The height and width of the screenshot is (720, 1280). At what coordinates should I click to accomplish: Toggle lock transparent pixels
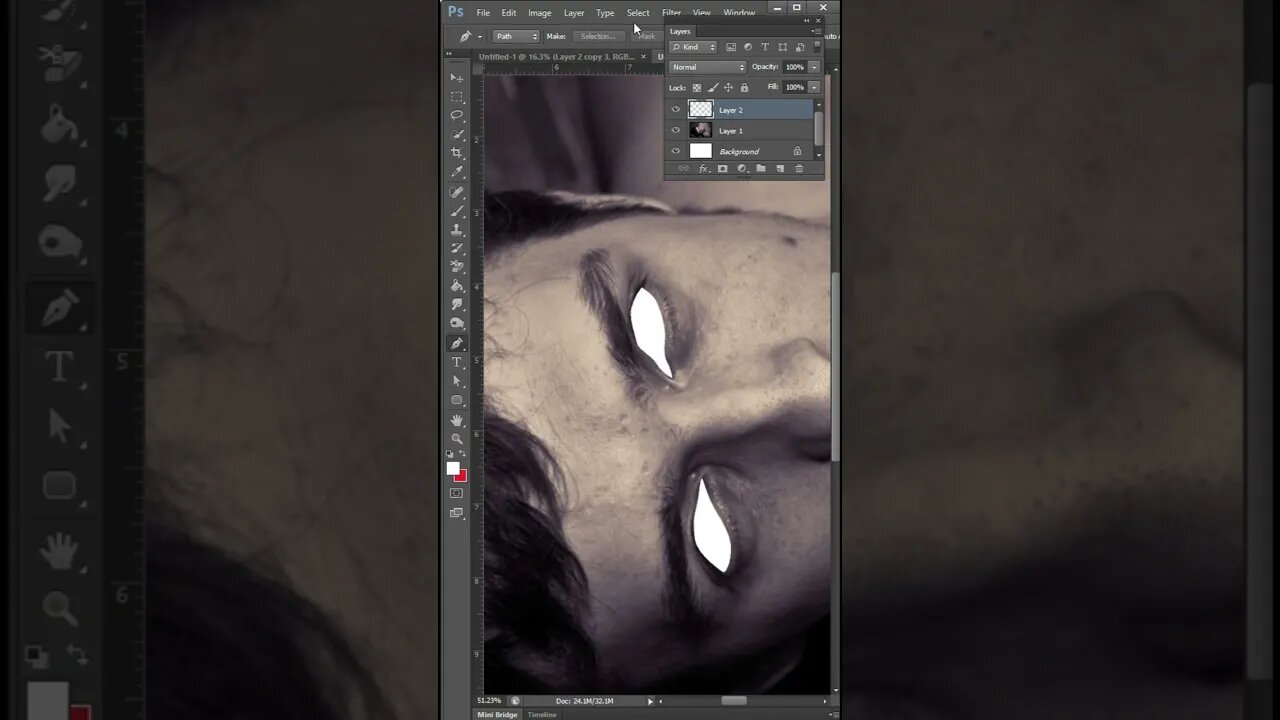697,88
